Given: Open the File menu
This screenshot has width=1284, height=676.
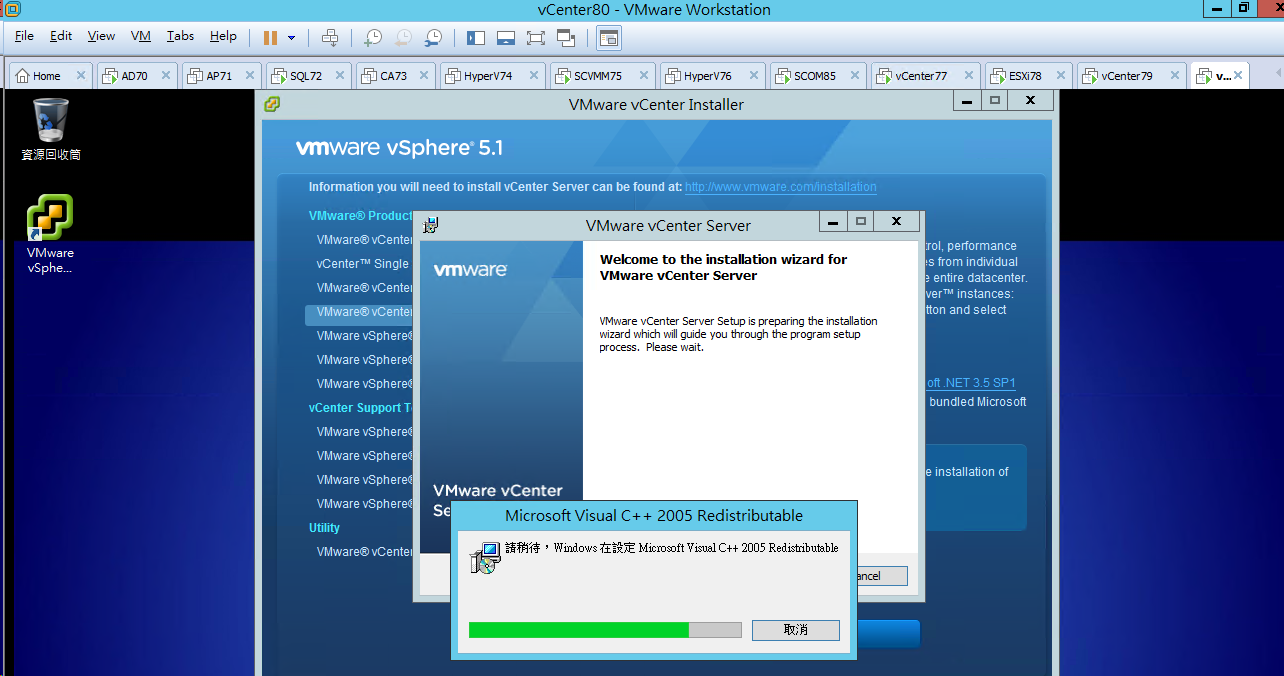Looking at the screenshot, I should [x=24, y=36].
